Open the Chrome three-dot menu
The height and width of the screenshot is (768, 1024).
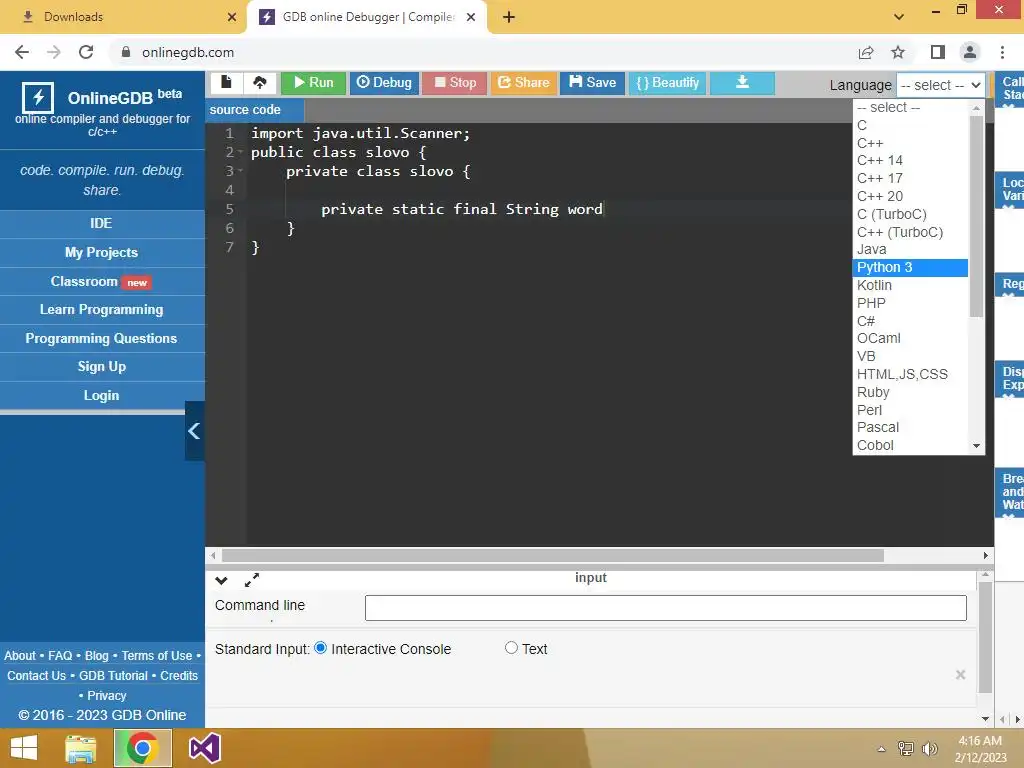pyautogui.click(x=1002, y=52)
